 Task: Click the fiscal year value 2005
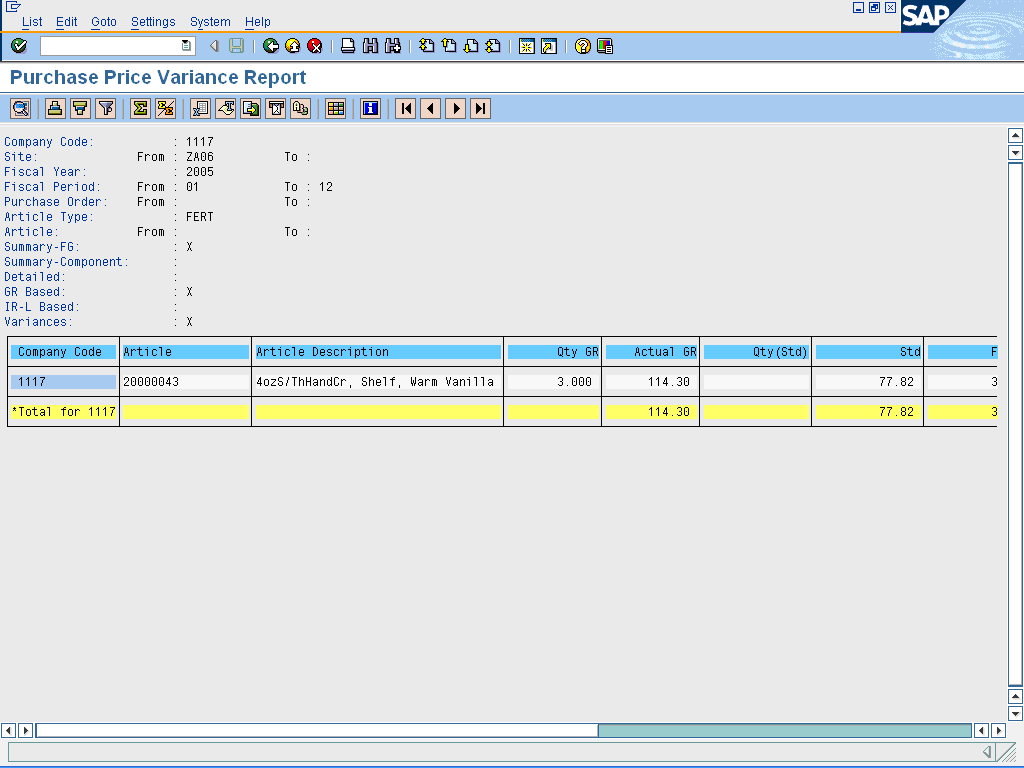click(200, 172)
